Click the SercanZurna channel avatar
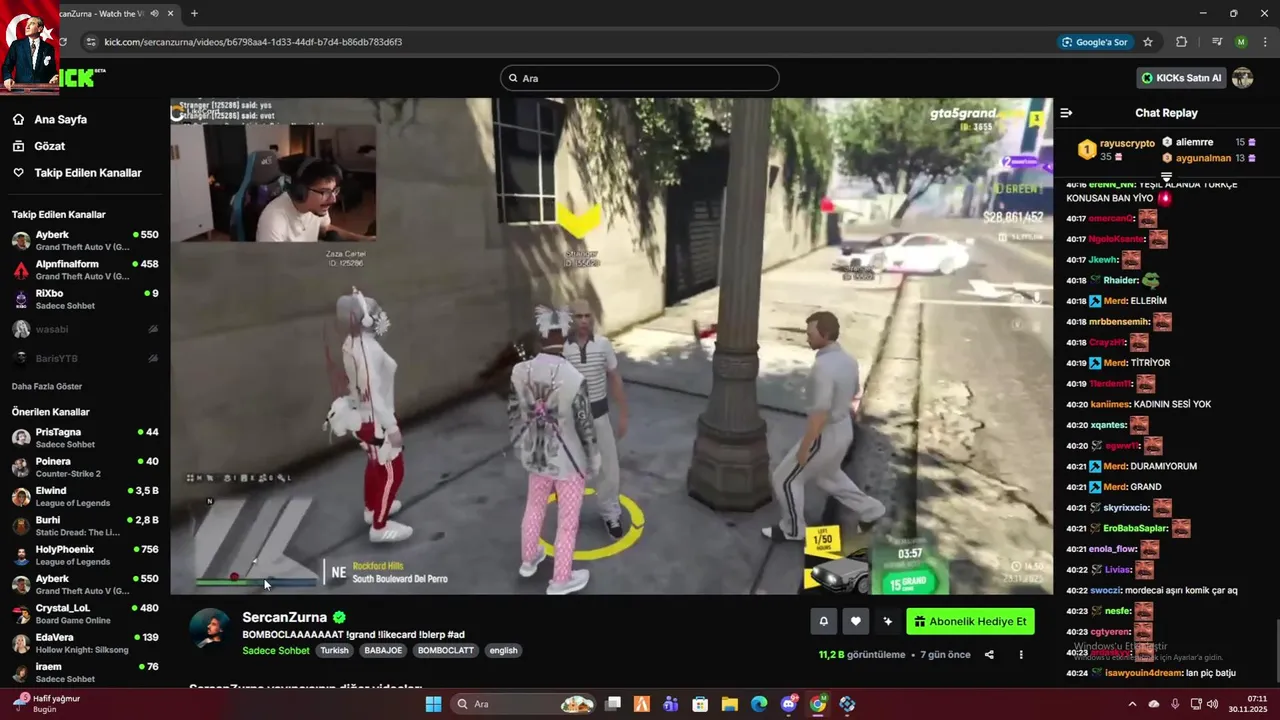The width and height of the screenshot is (1280, 720). pyautogui.click(x=210, y=629)
